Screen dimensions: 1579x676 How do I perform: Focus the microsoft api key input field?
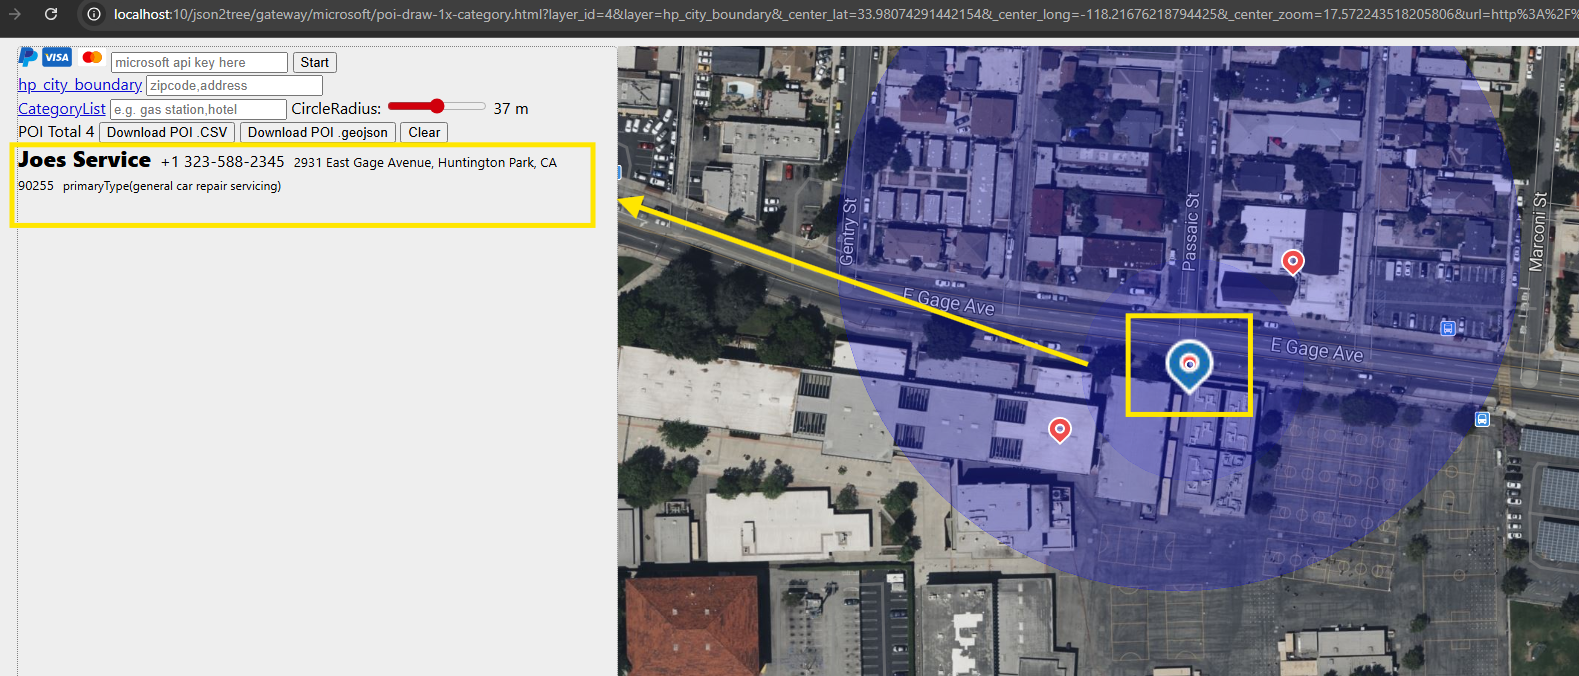pos(199,62)
